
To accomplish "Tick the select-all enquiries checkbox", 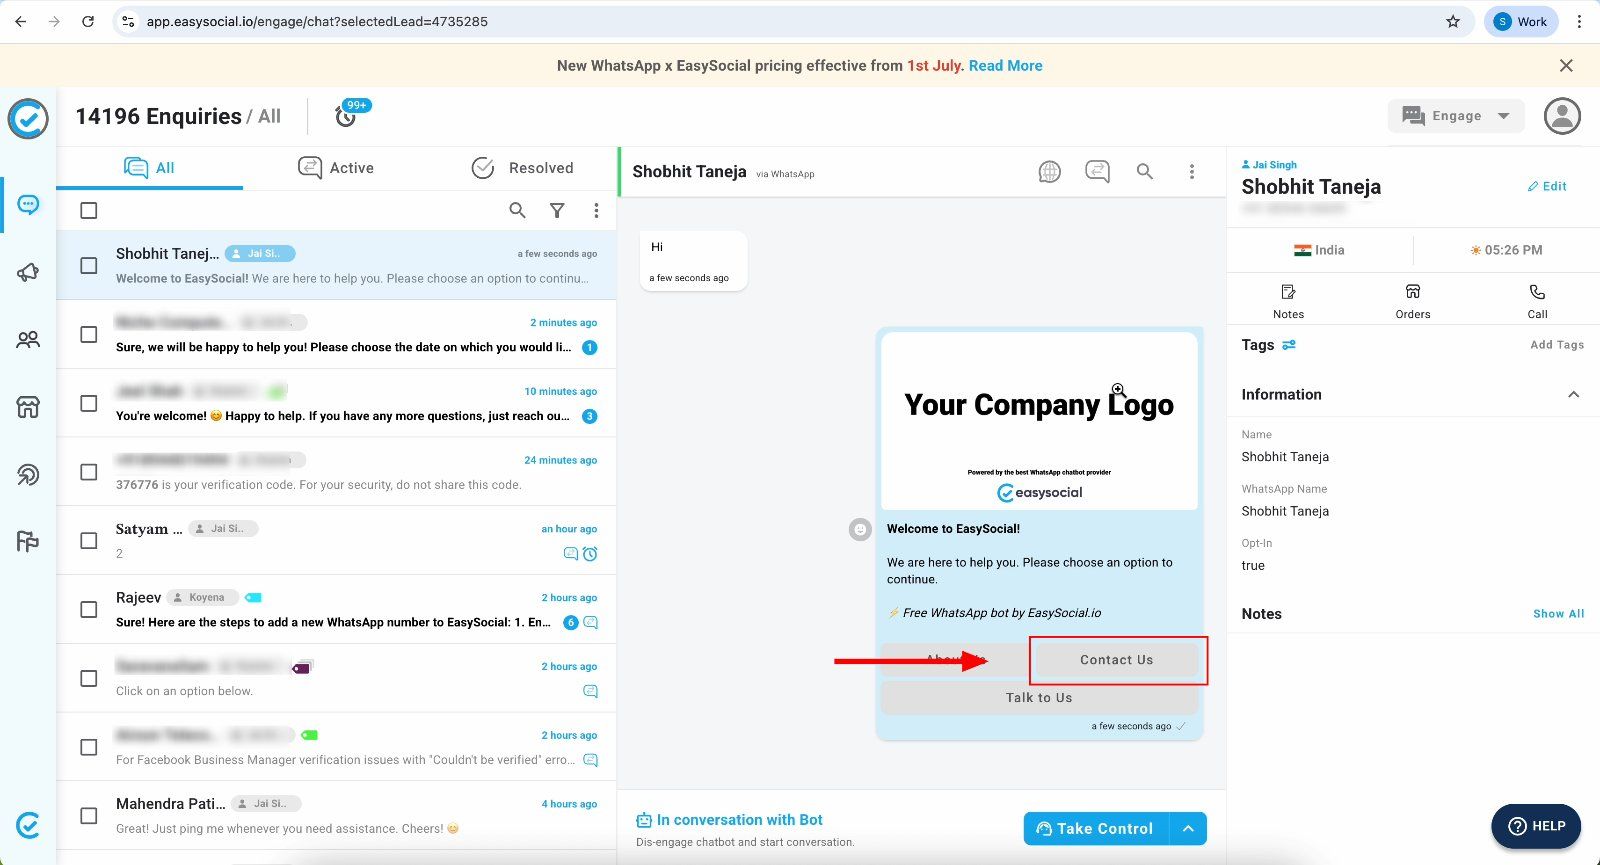I will pos(89,210).
